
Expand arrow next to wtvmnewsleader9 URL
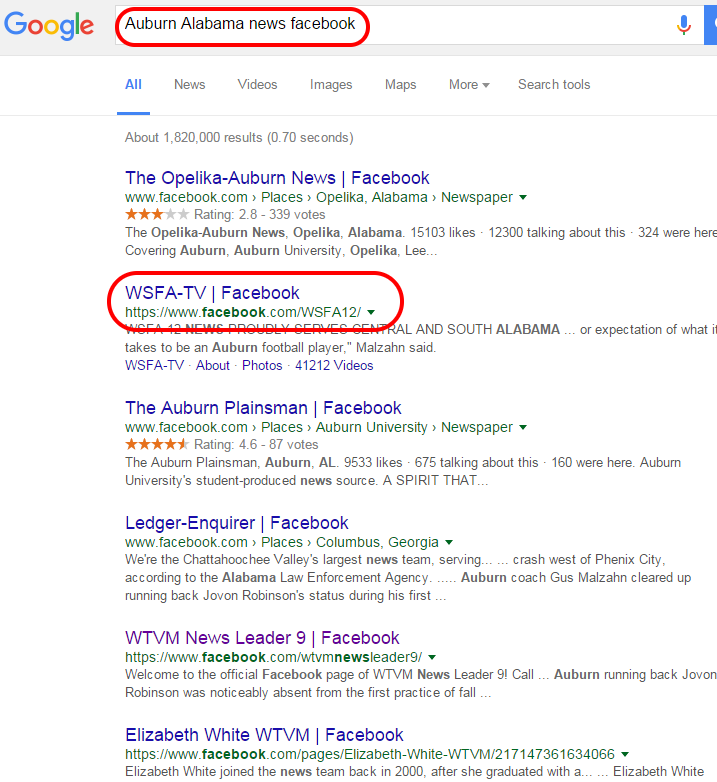point(432,657)
